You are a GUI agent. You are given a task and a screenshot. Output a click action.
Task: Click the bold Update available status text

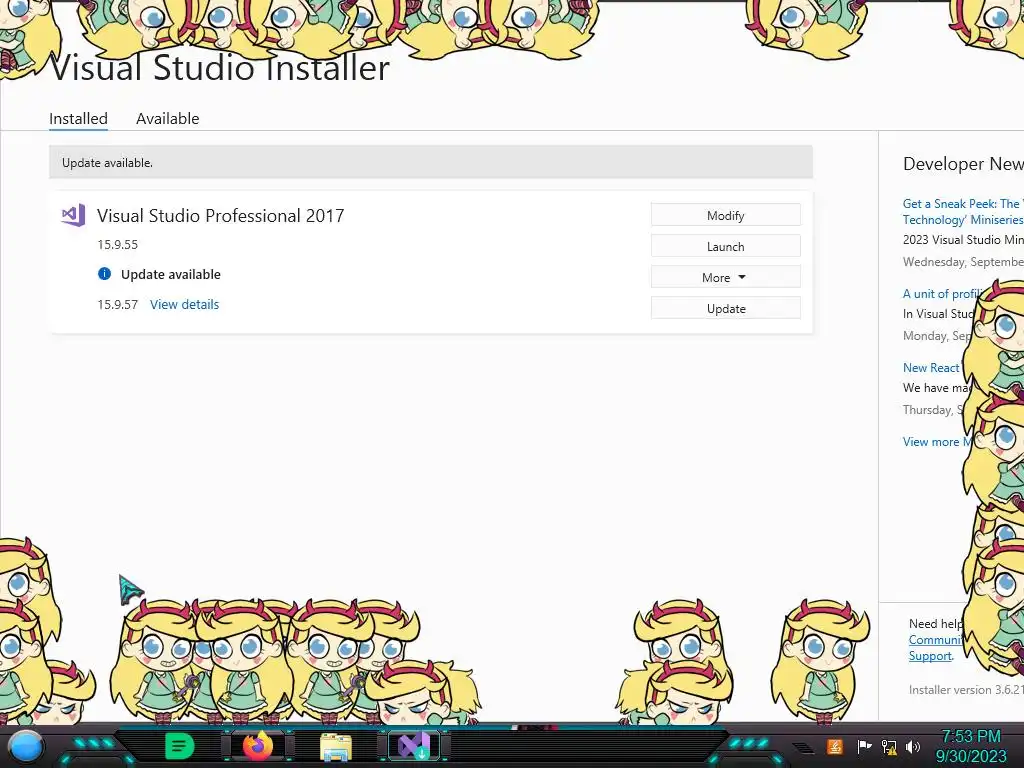tap(170, 274)
